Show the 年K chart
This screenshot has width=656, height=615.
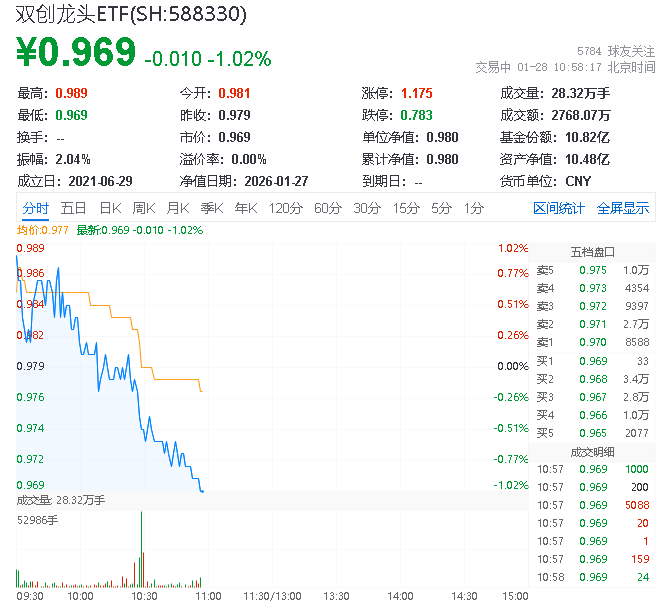[x=245, y=208]
